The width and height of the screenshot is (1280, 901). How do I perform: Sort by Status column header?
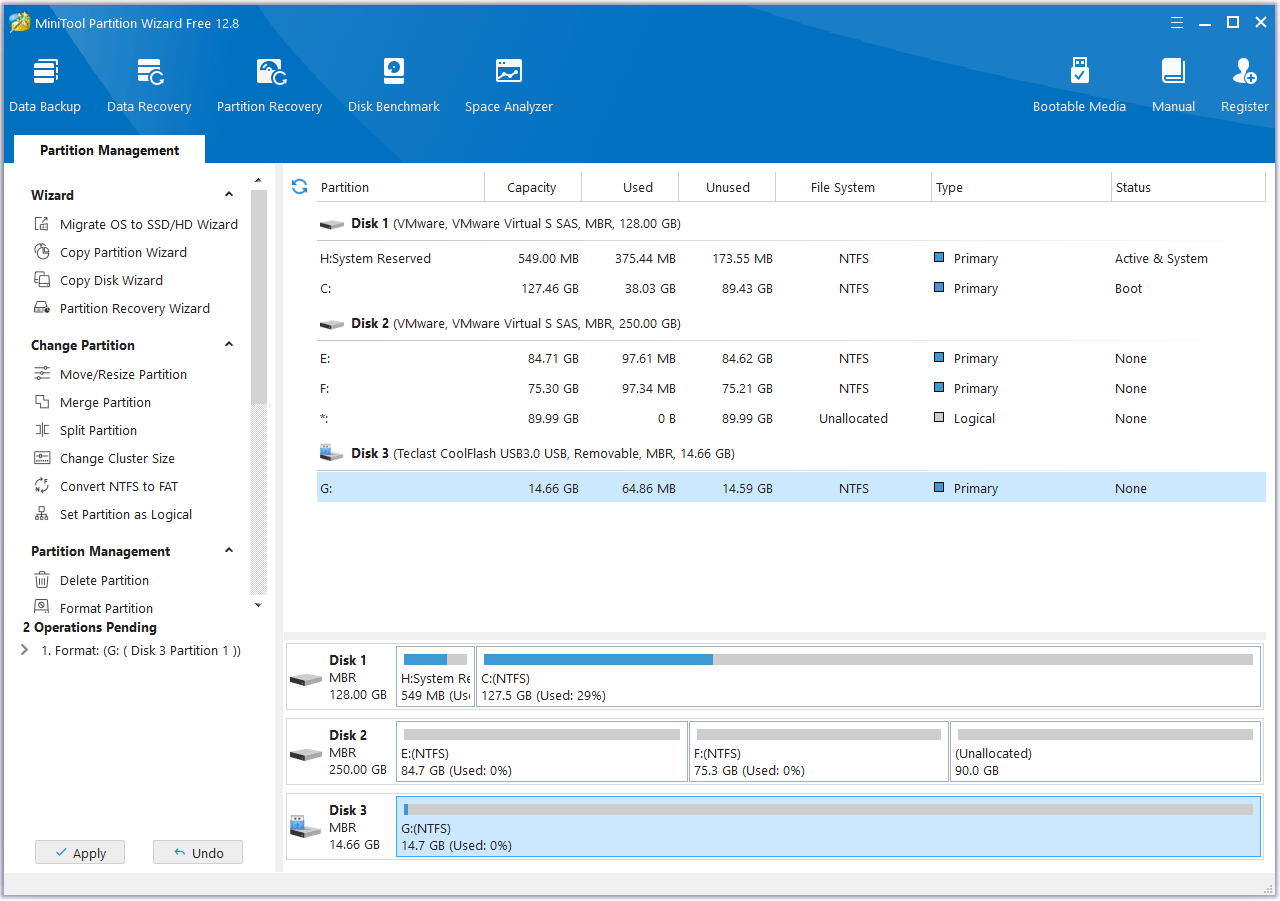pyautogui.click(x=1188, y=187)
